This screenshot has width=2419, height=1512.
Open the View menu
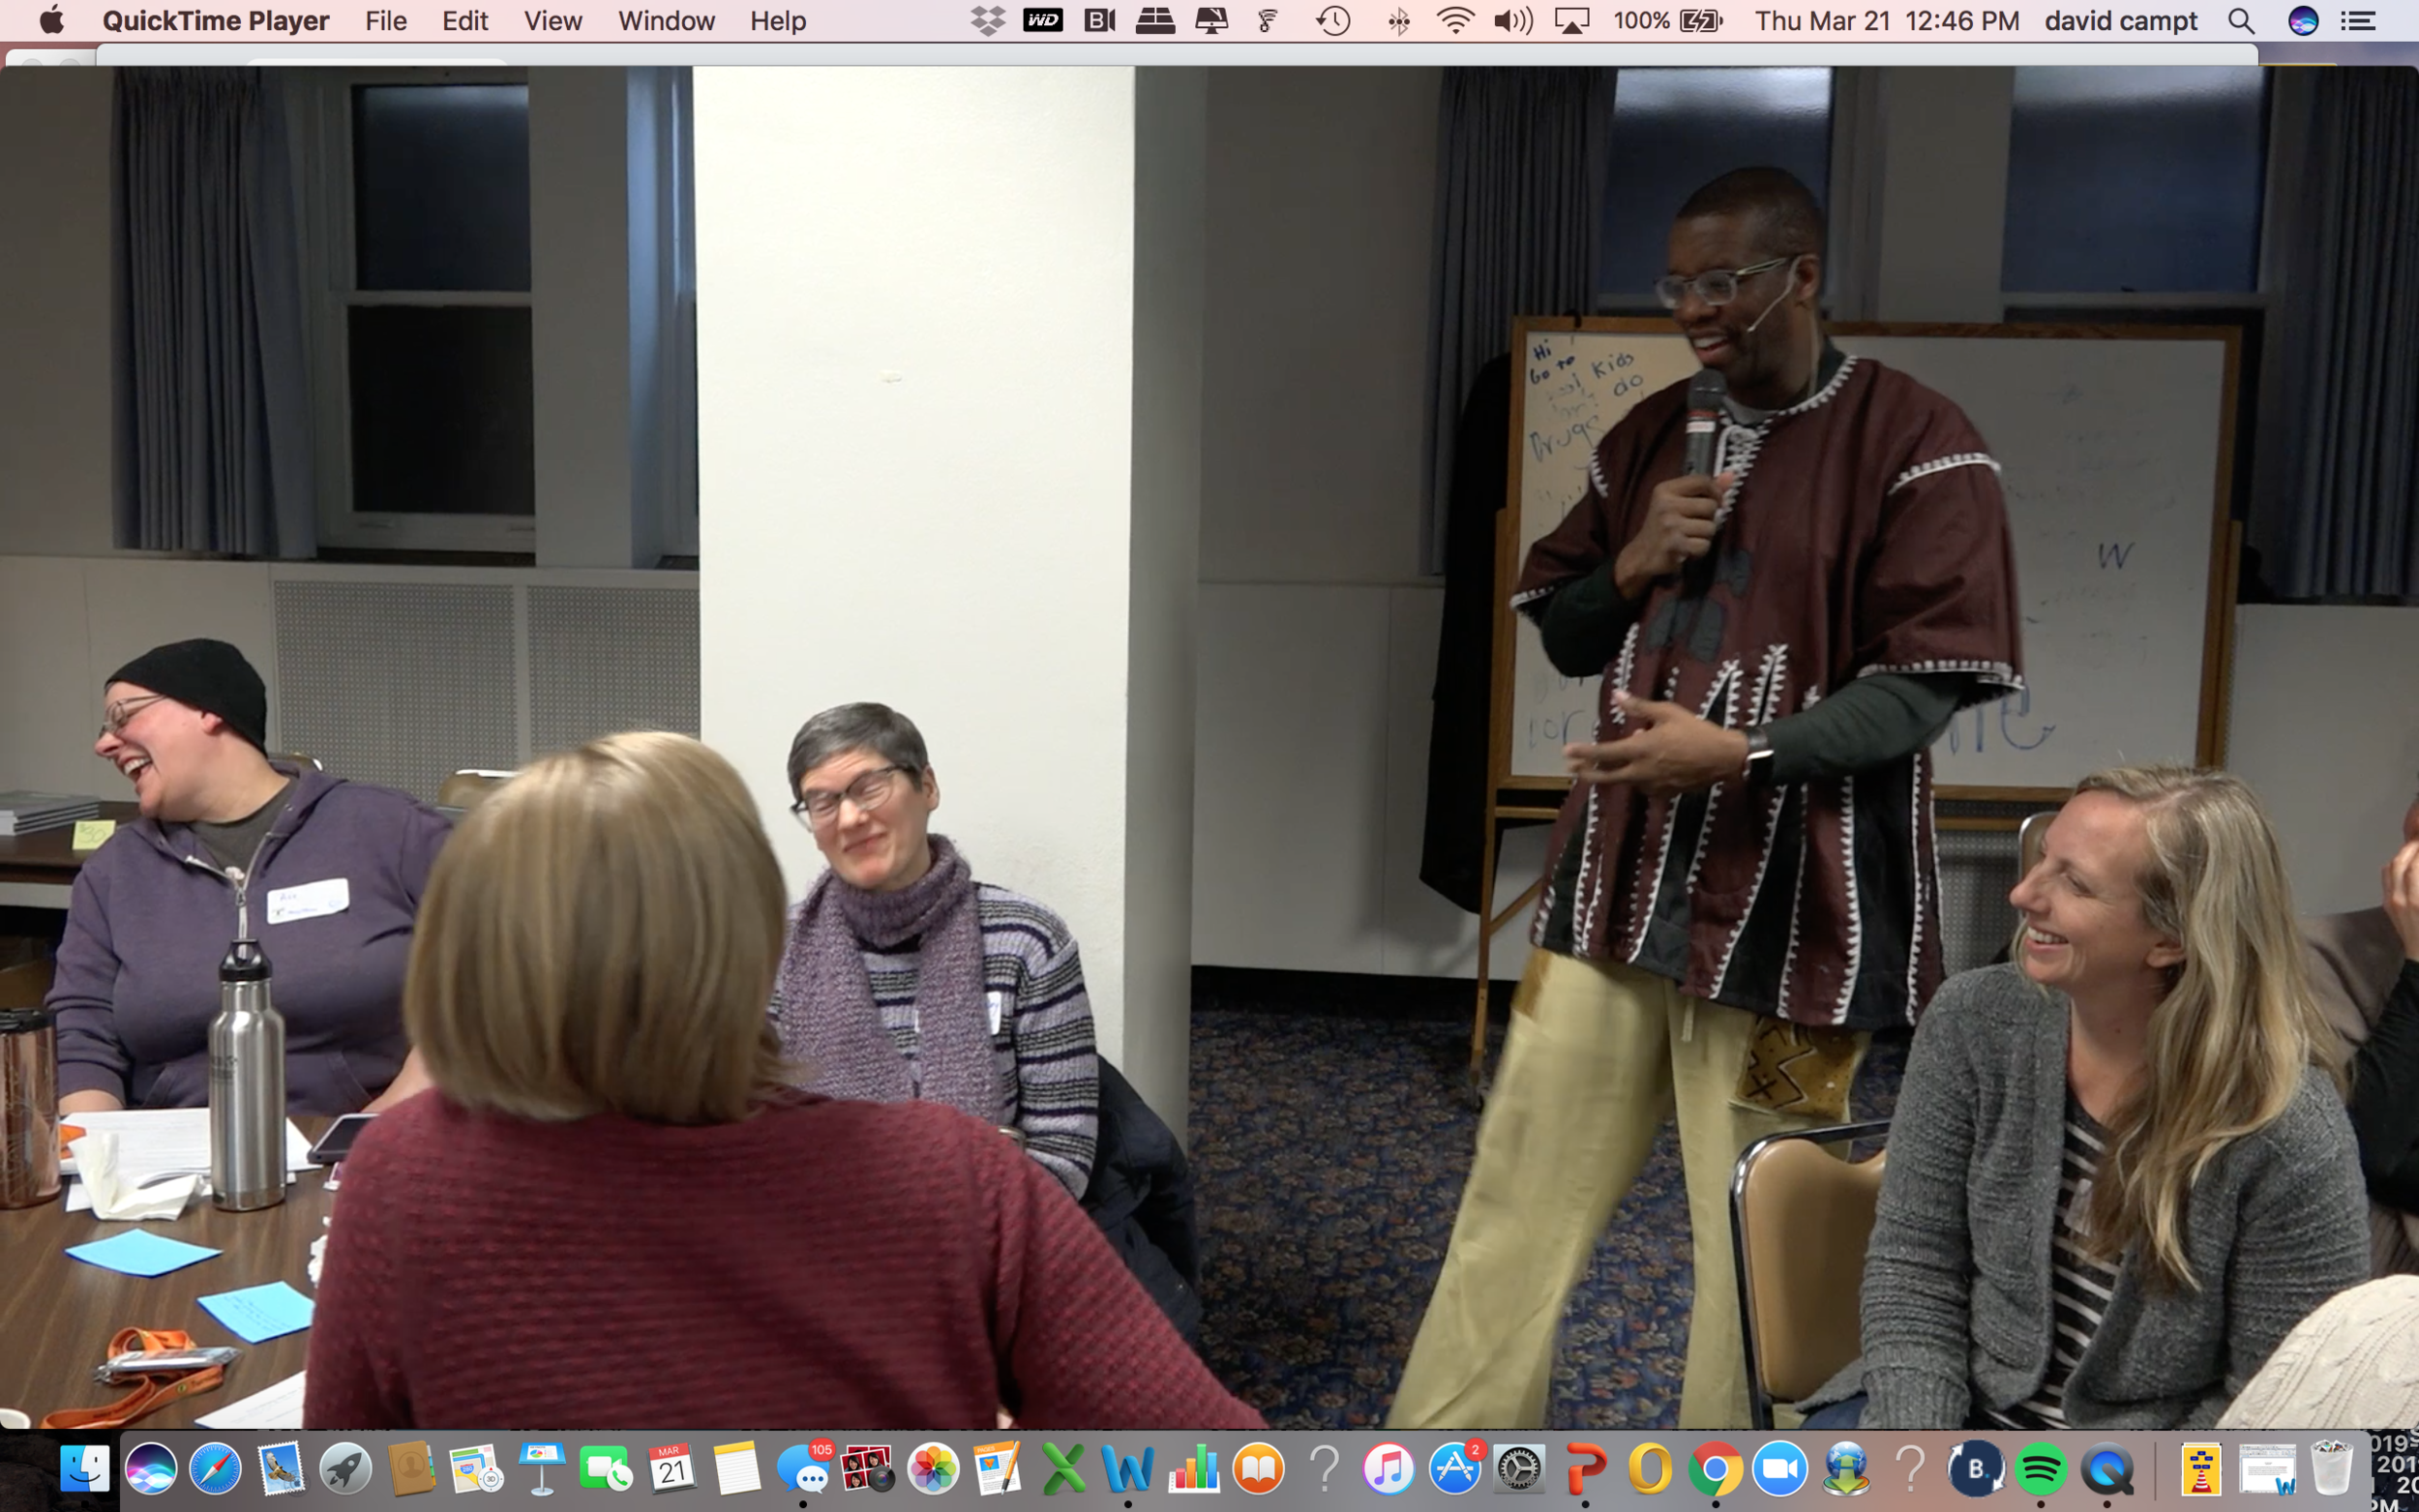(x=552, y=20)
